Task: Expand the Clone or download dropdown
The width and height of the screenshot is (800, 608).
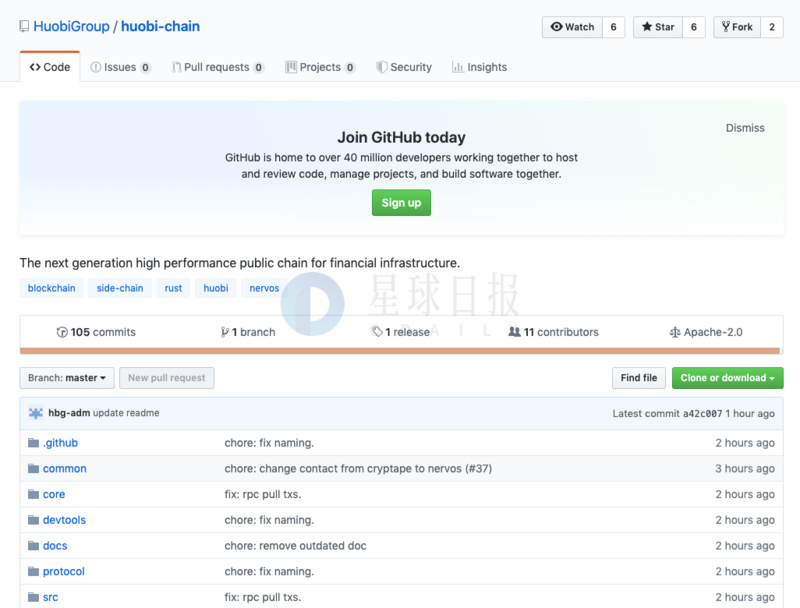Action: (x=728, y=378)
